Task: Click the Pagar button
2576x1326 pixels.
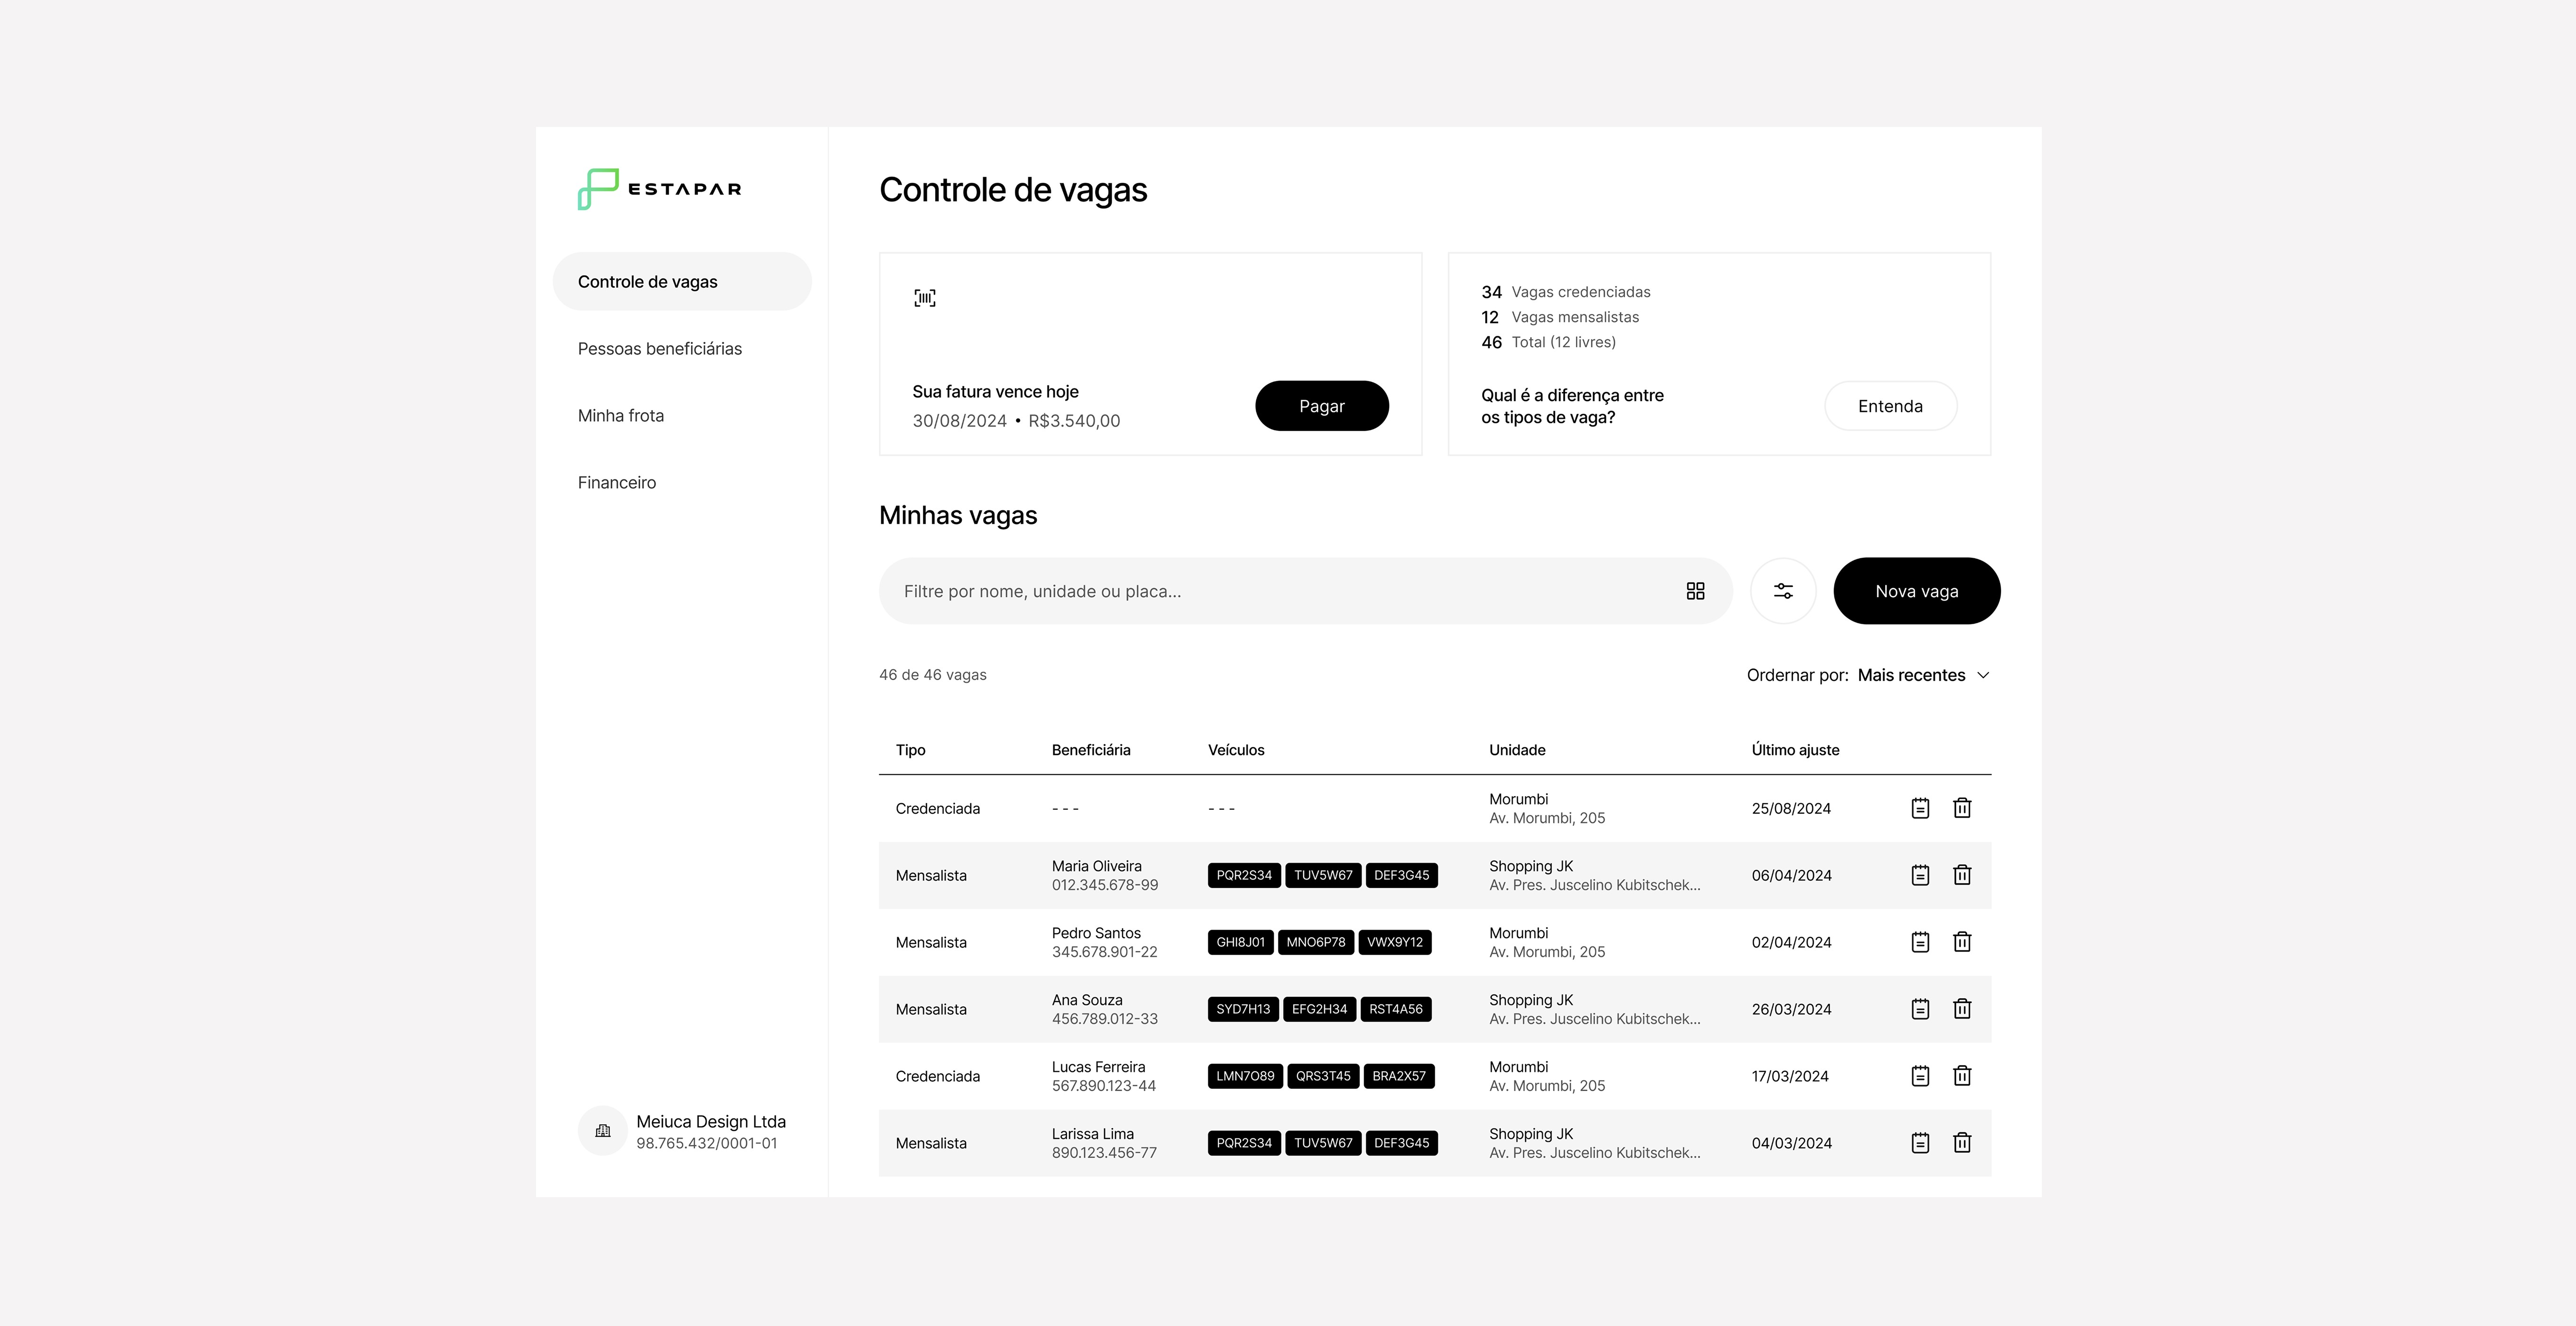Action: [x=1322, y=406]
